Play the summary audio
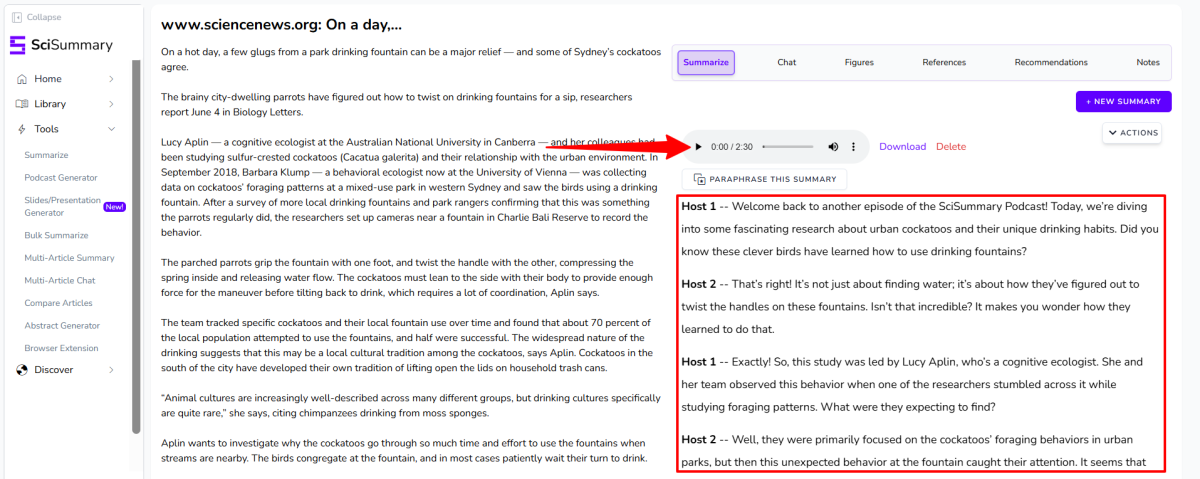Screen dimensions: 1200x479 point(698,147)
